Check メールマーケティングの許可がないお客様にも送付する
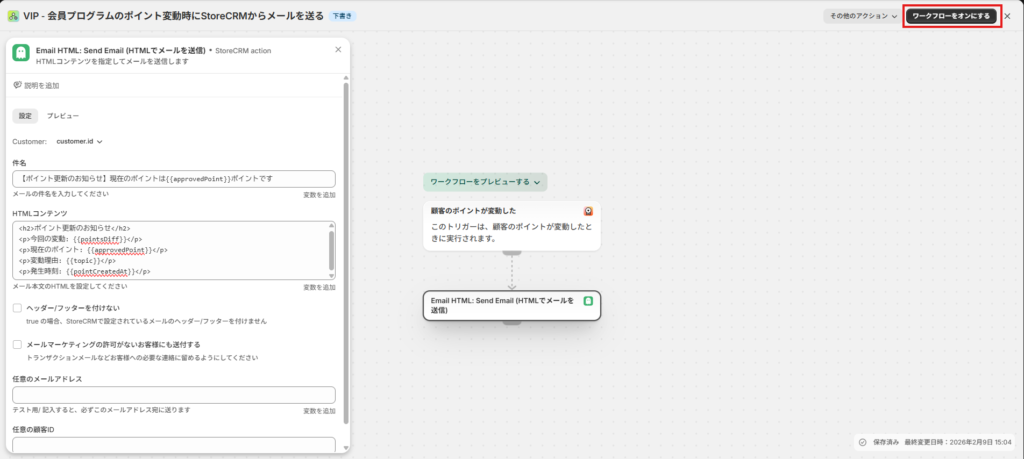The image size is (1024, 459). (18, 345)
